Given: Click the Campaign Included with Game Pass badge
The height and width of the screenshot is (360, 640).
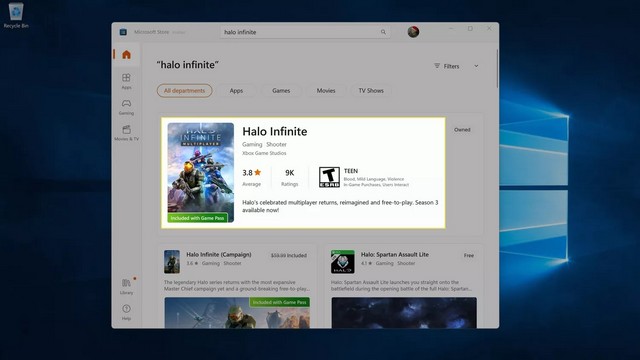Looking at the screenshot, I should [x=280, y=302].
